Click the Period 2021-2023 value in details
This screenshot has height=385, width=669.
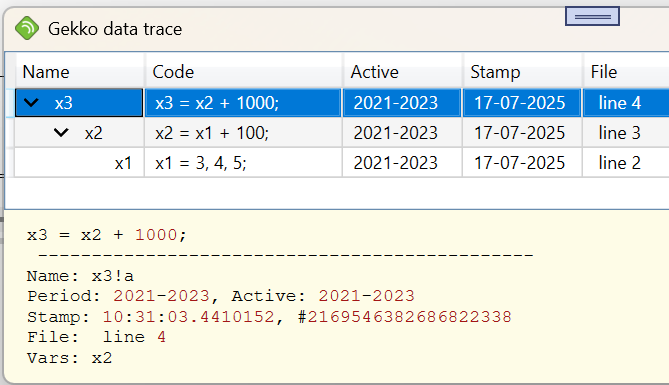pyautogui.click(x=161, y=296)
